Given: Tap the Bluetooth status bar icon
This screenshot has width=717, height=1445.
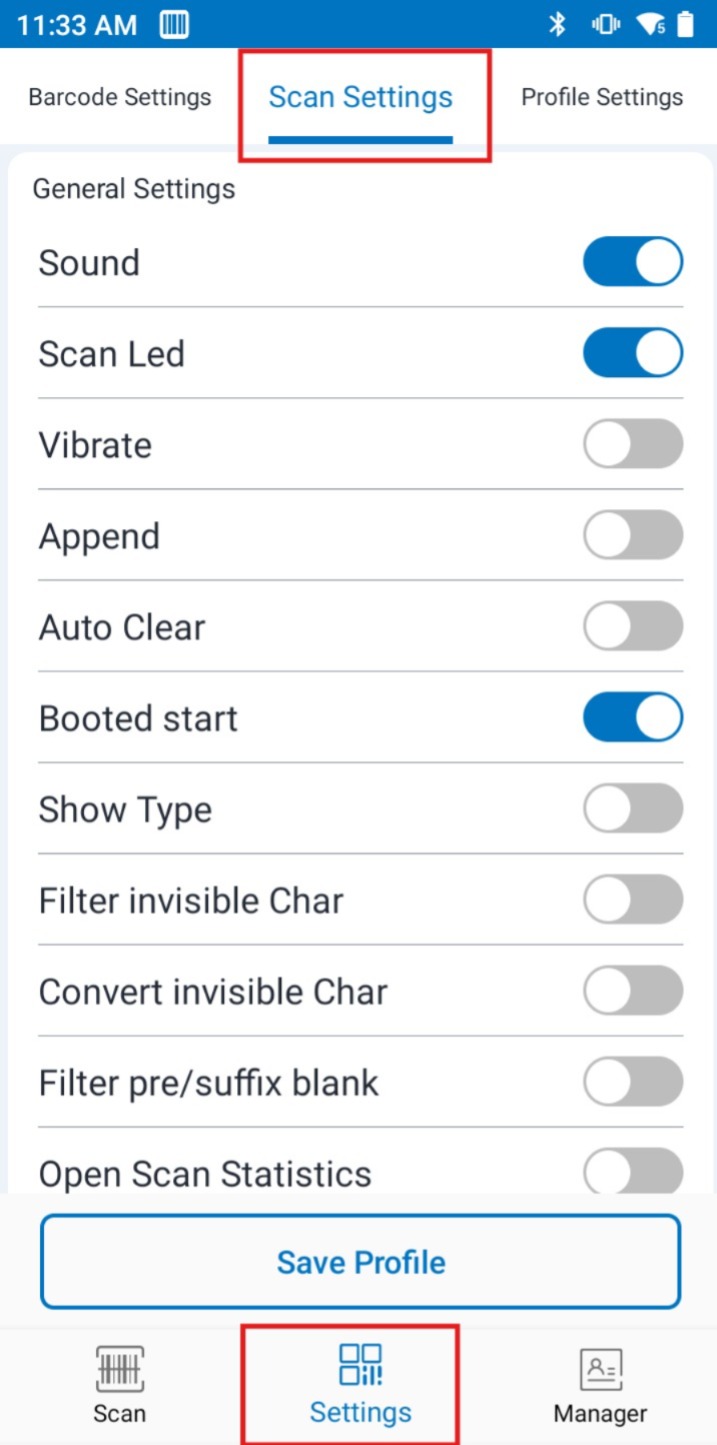Looking at the screenshot, I should pos(558,25).
